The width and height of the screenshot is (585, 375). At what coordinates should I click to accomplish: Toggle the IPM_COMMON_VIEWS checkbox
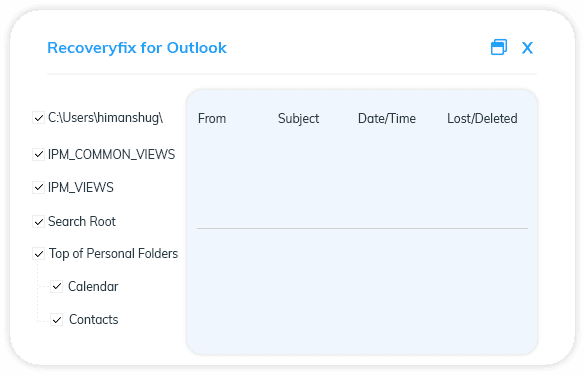[38, 154]
